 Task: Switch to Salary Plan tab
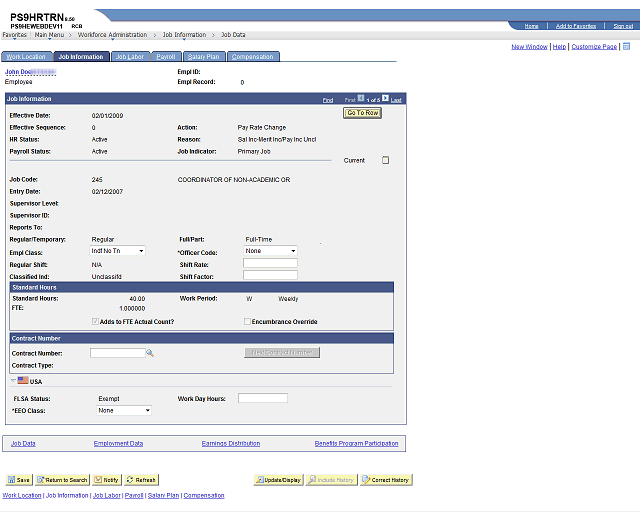point(204,57)
